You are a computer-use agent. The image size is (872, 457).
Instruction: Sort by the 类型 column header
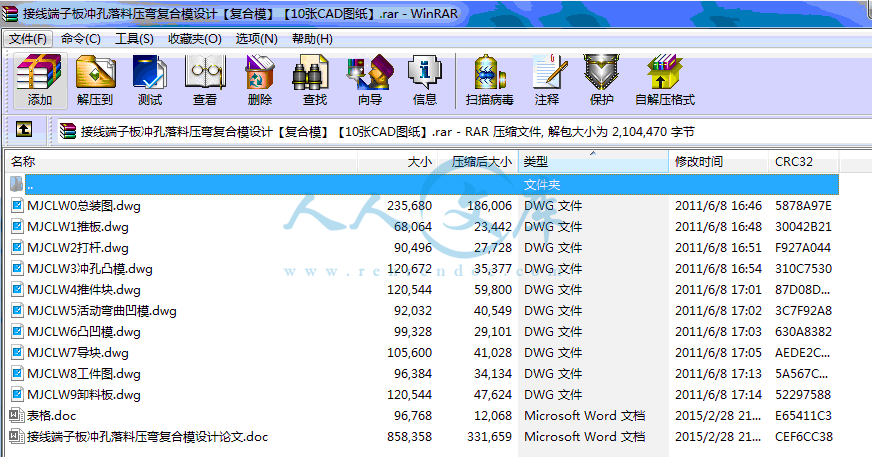593,162
